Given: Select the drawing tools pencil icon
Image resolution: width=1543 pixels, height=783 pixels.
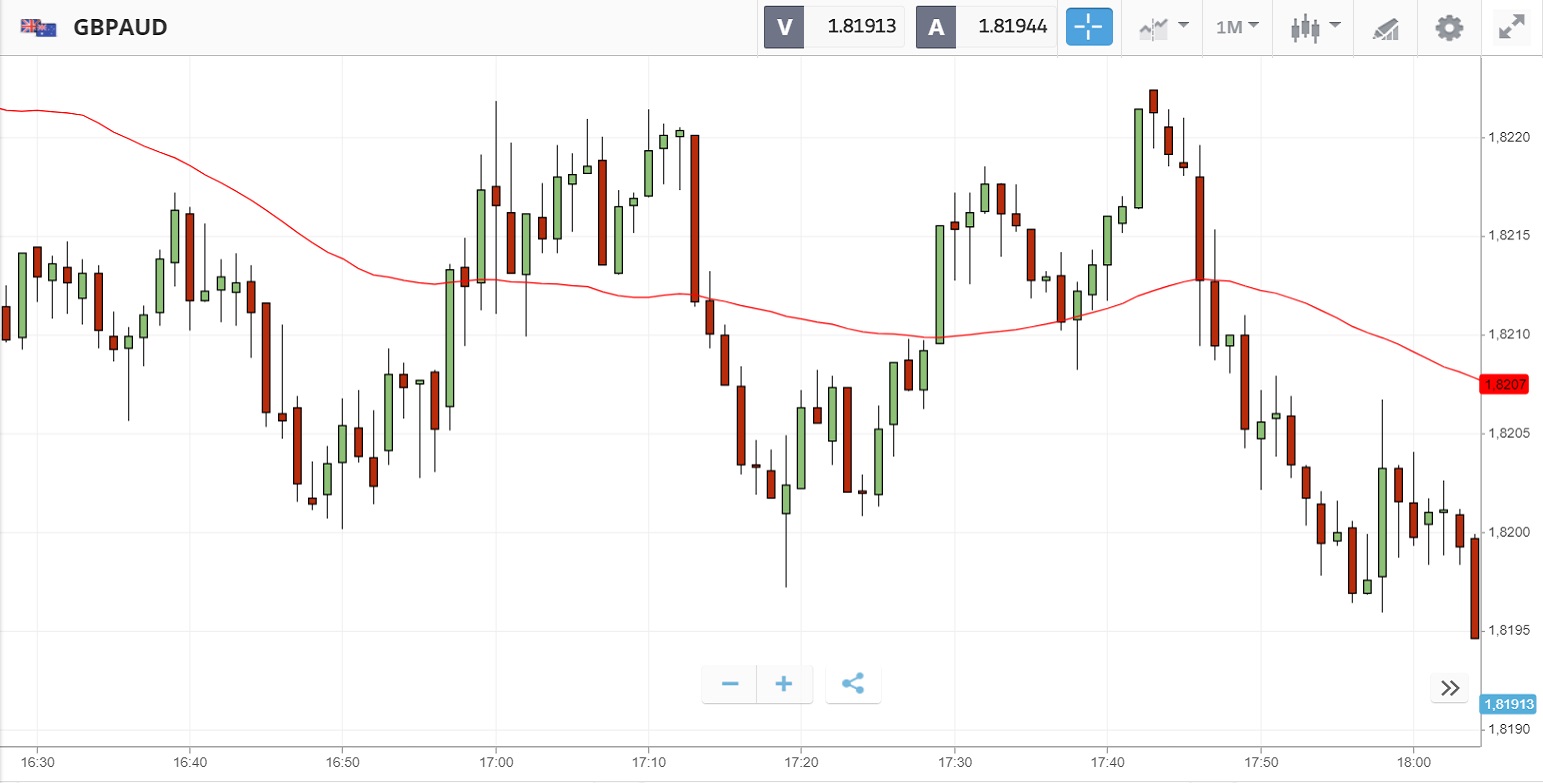Looking at the screenshot, I should 1384,27.
